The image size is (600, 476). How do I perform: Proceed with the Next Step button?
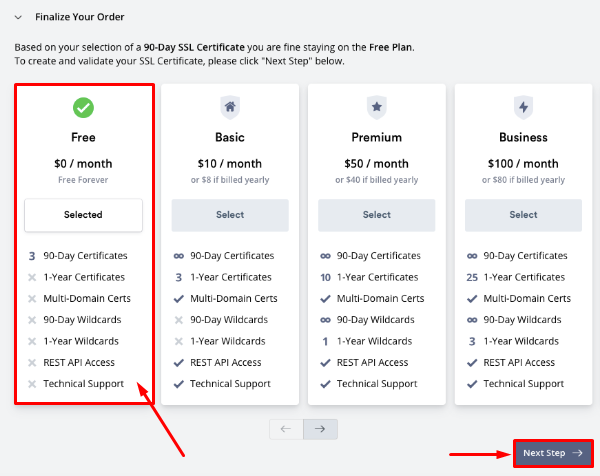pyautogui.click(x=553, y=453)
